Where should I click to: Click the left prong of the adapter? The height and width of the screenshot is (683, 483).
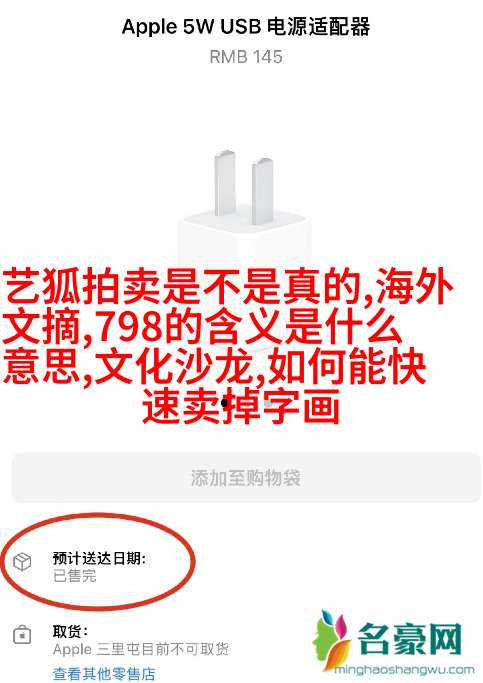225,183
